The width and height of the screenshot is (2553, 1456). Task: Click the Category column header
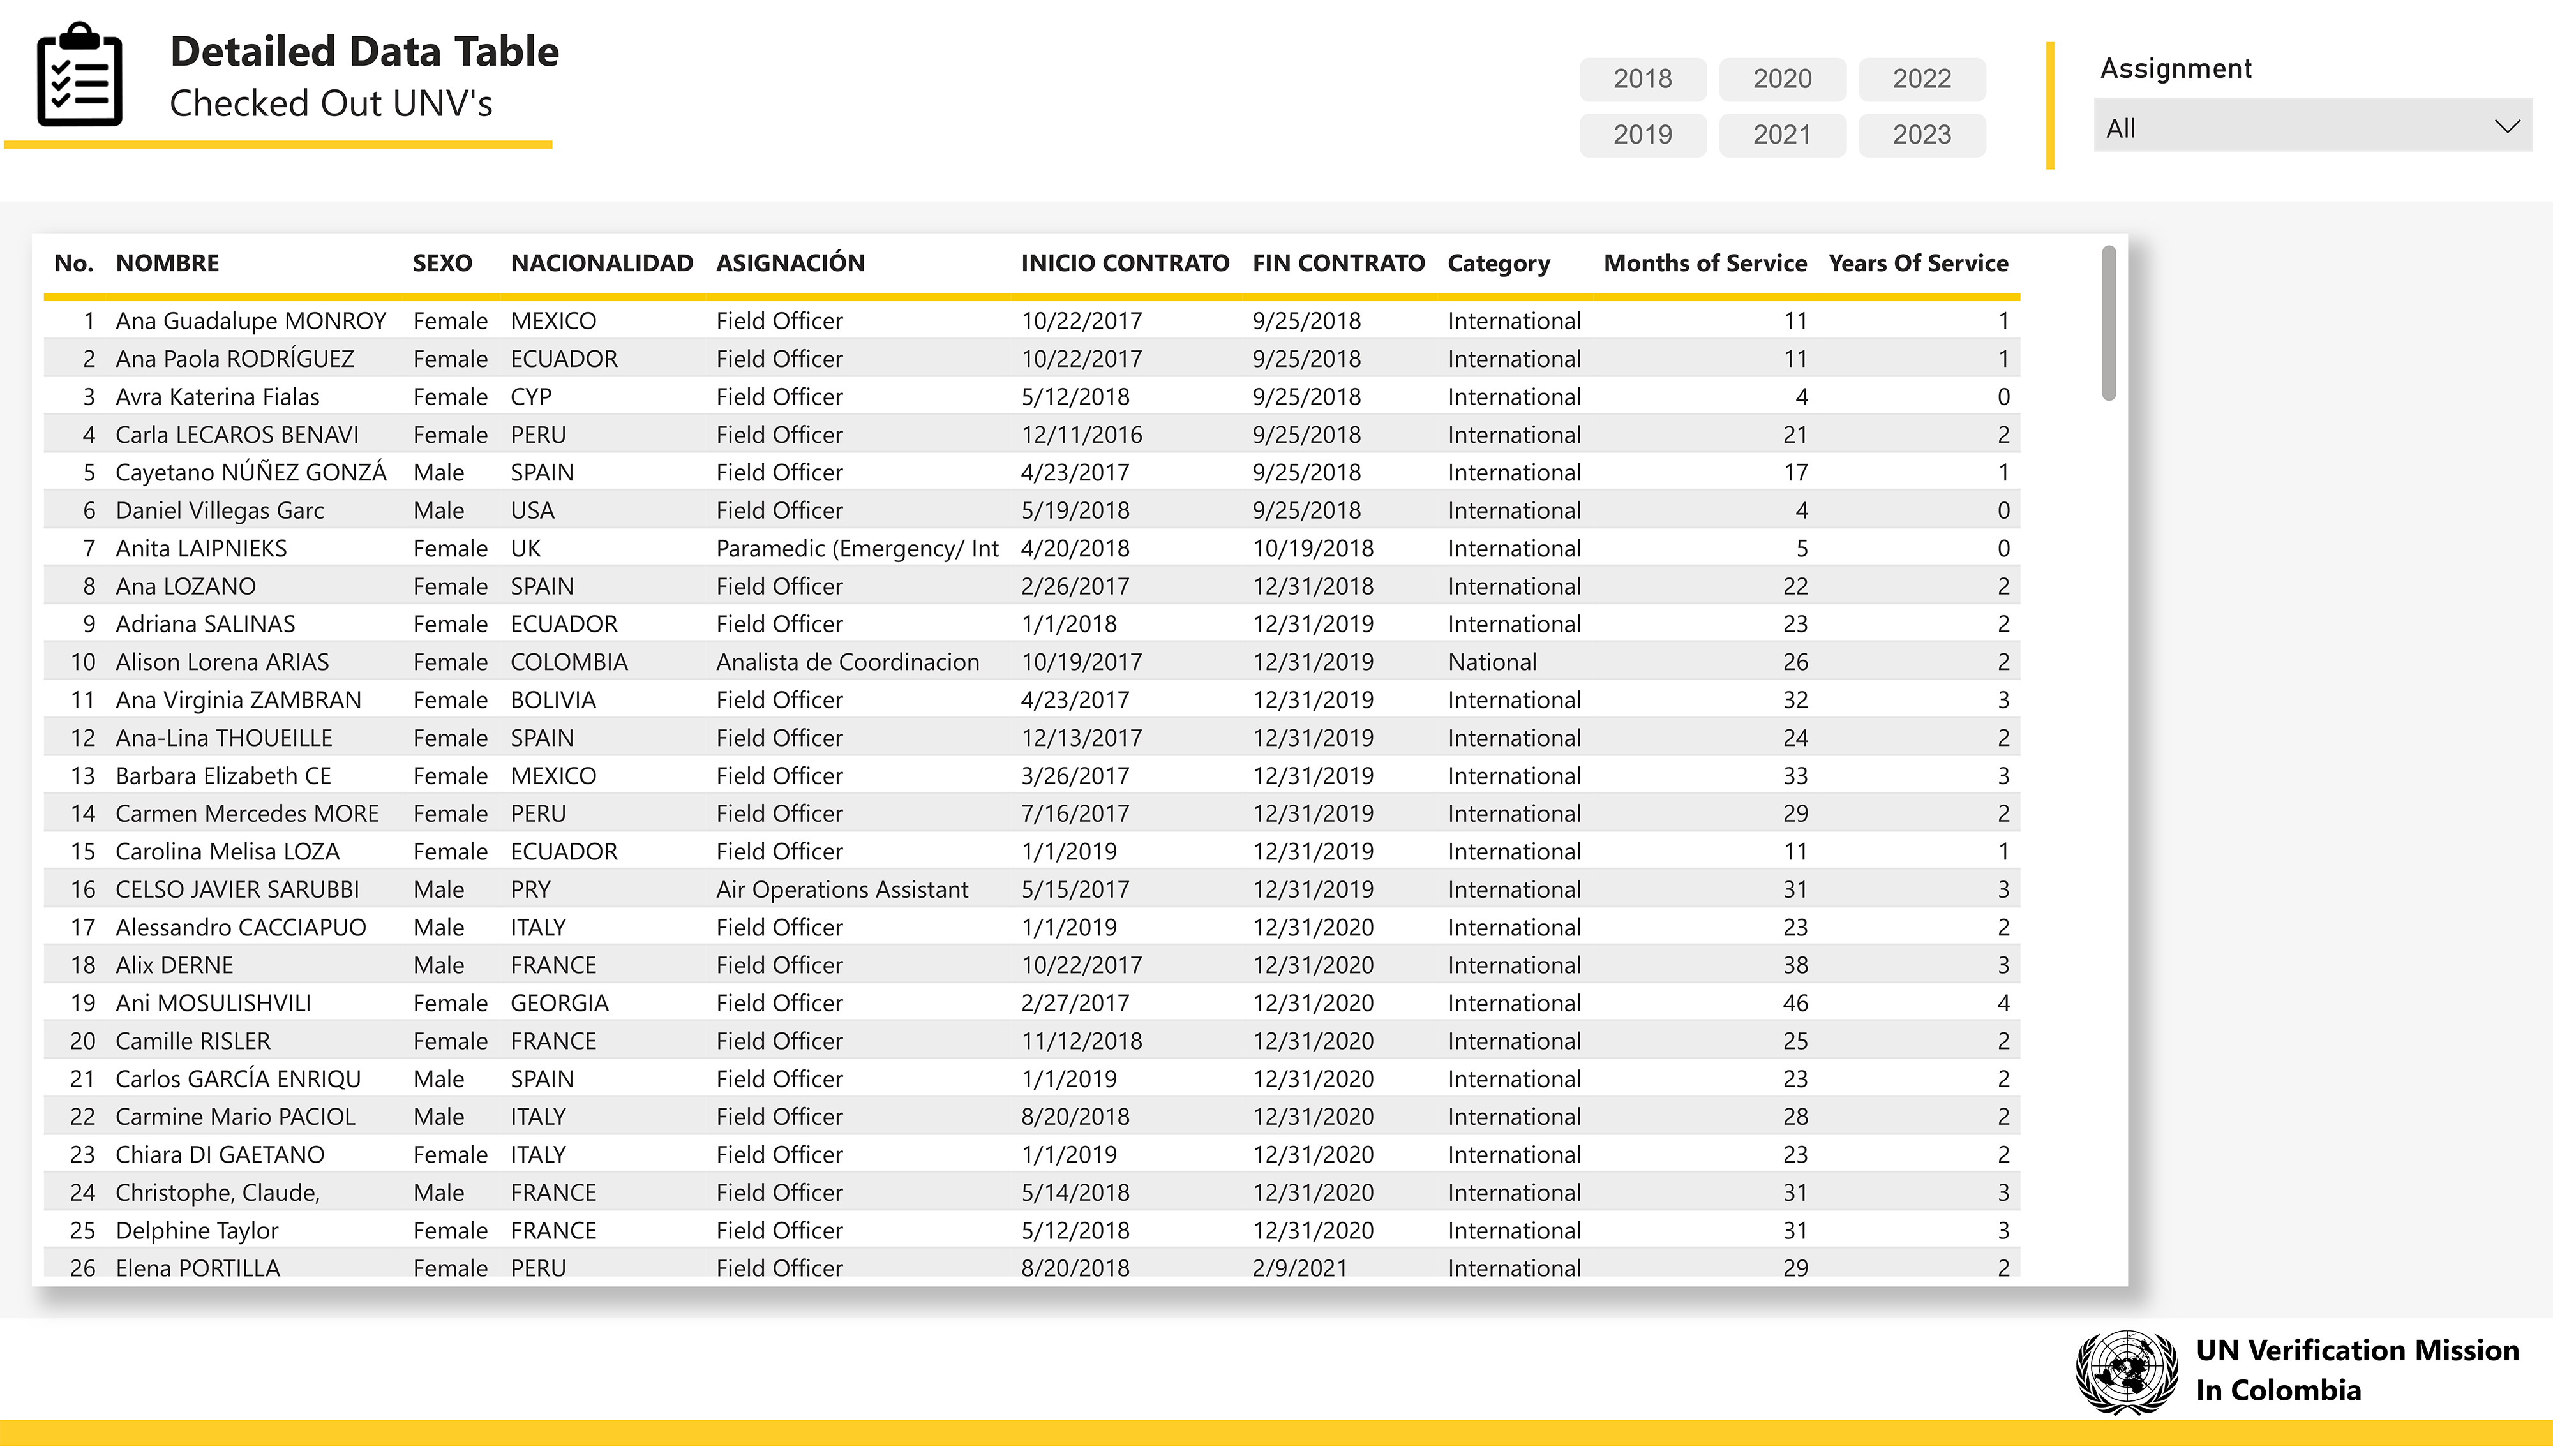point(1498,263)
